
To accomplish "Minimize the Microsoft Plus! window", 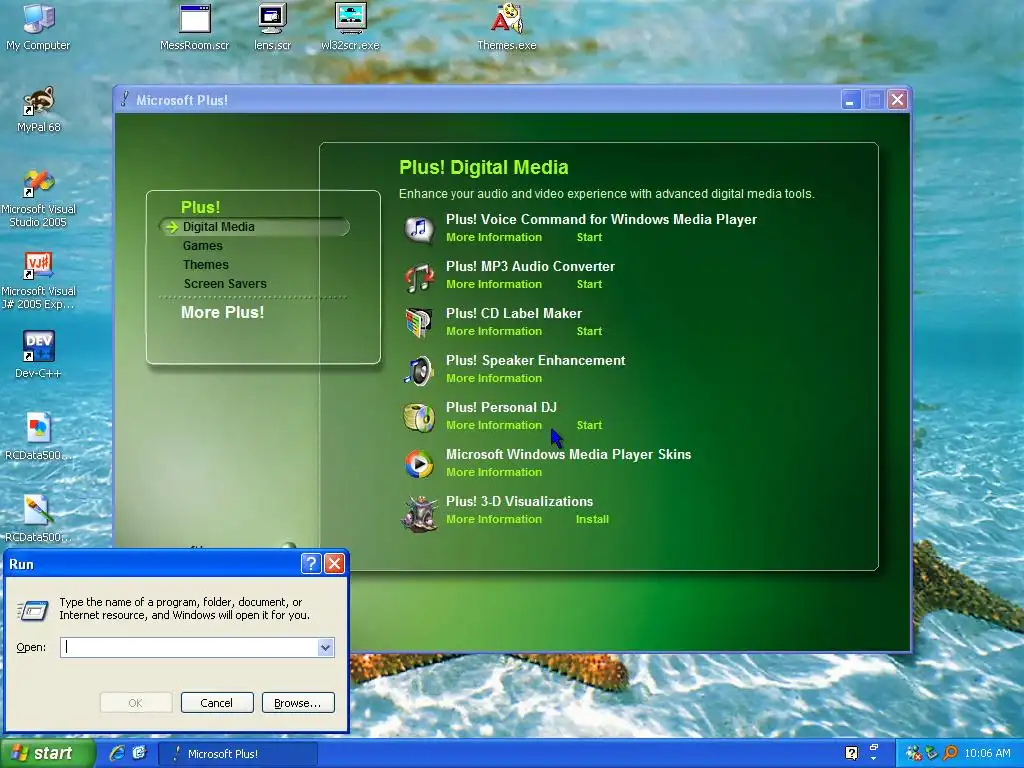I will [851, 100].
